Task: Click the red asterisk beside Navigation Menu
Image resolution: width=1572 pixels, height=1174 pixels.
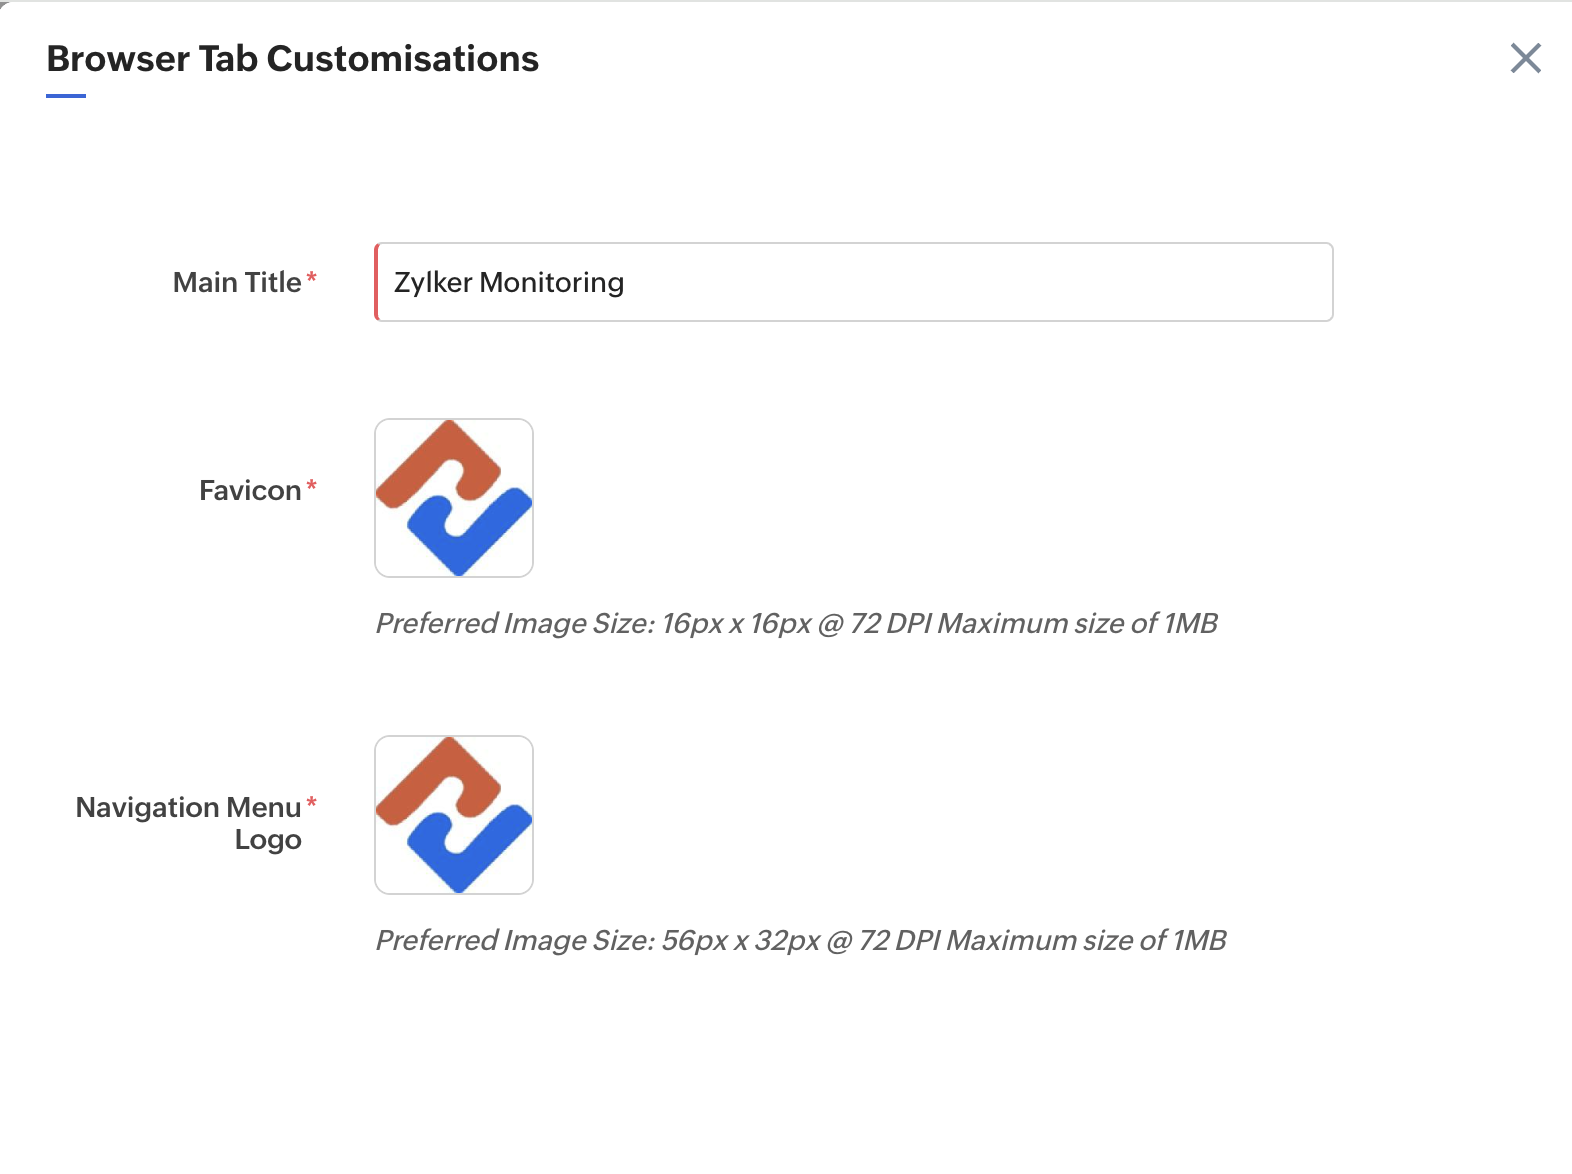Action: 312,802
